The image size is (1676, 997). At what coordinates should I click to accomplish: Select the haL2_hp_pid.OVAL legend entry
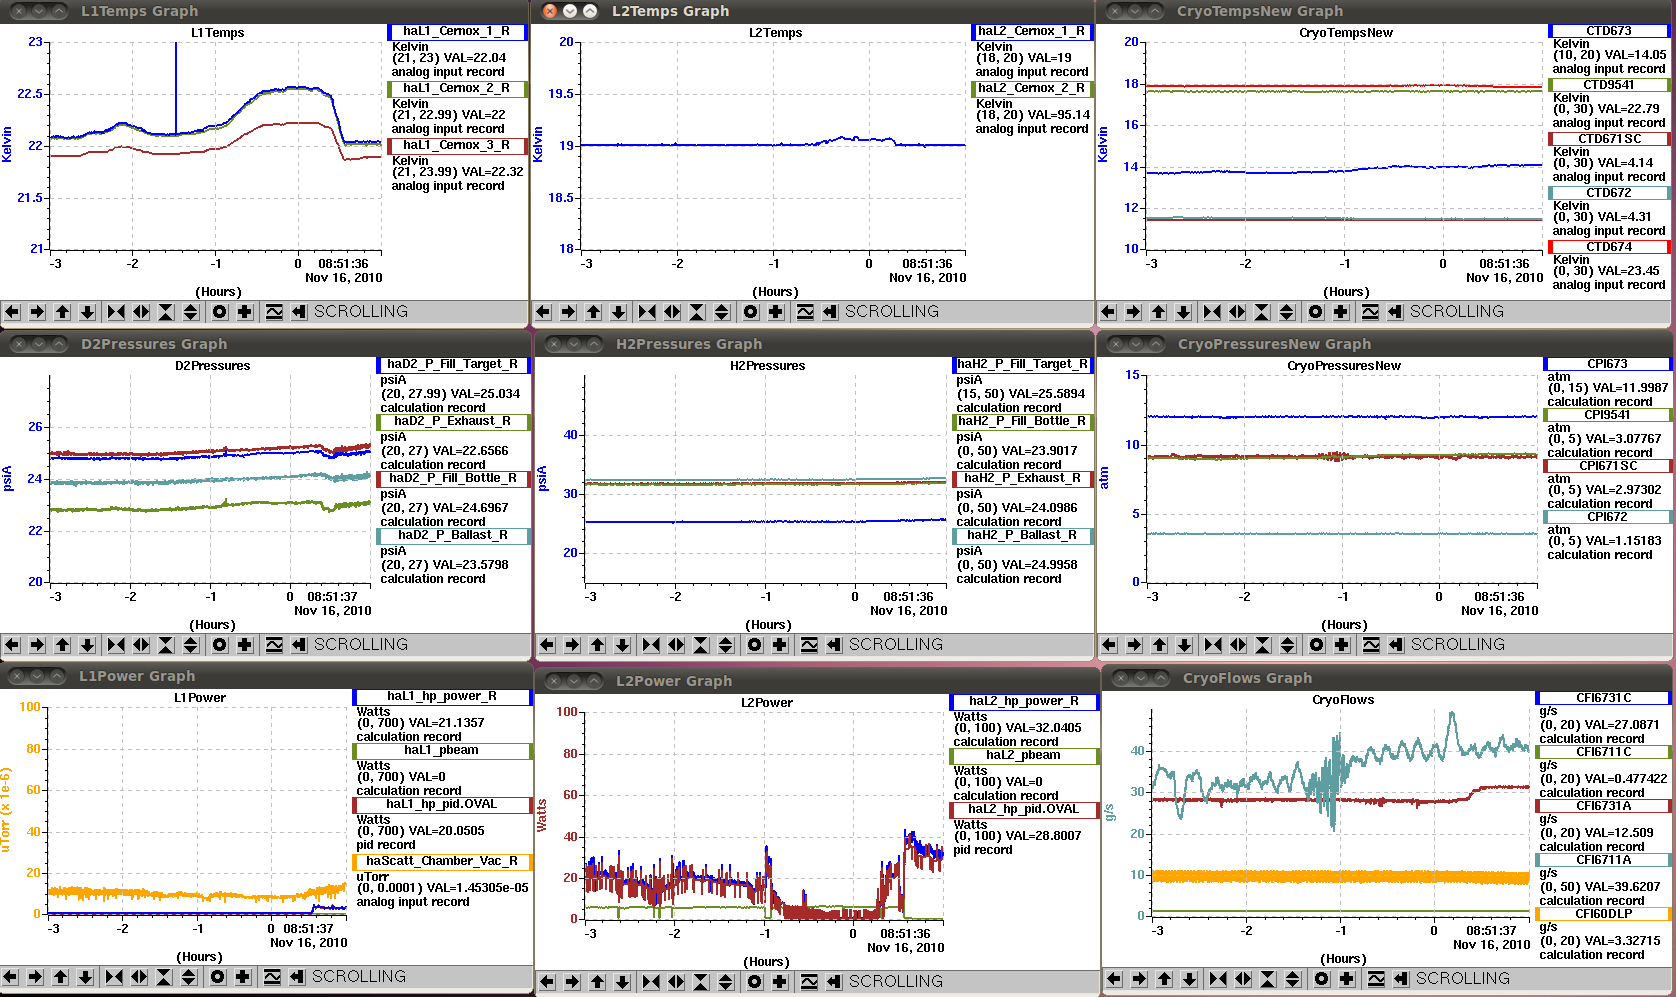pos(1024,810)
